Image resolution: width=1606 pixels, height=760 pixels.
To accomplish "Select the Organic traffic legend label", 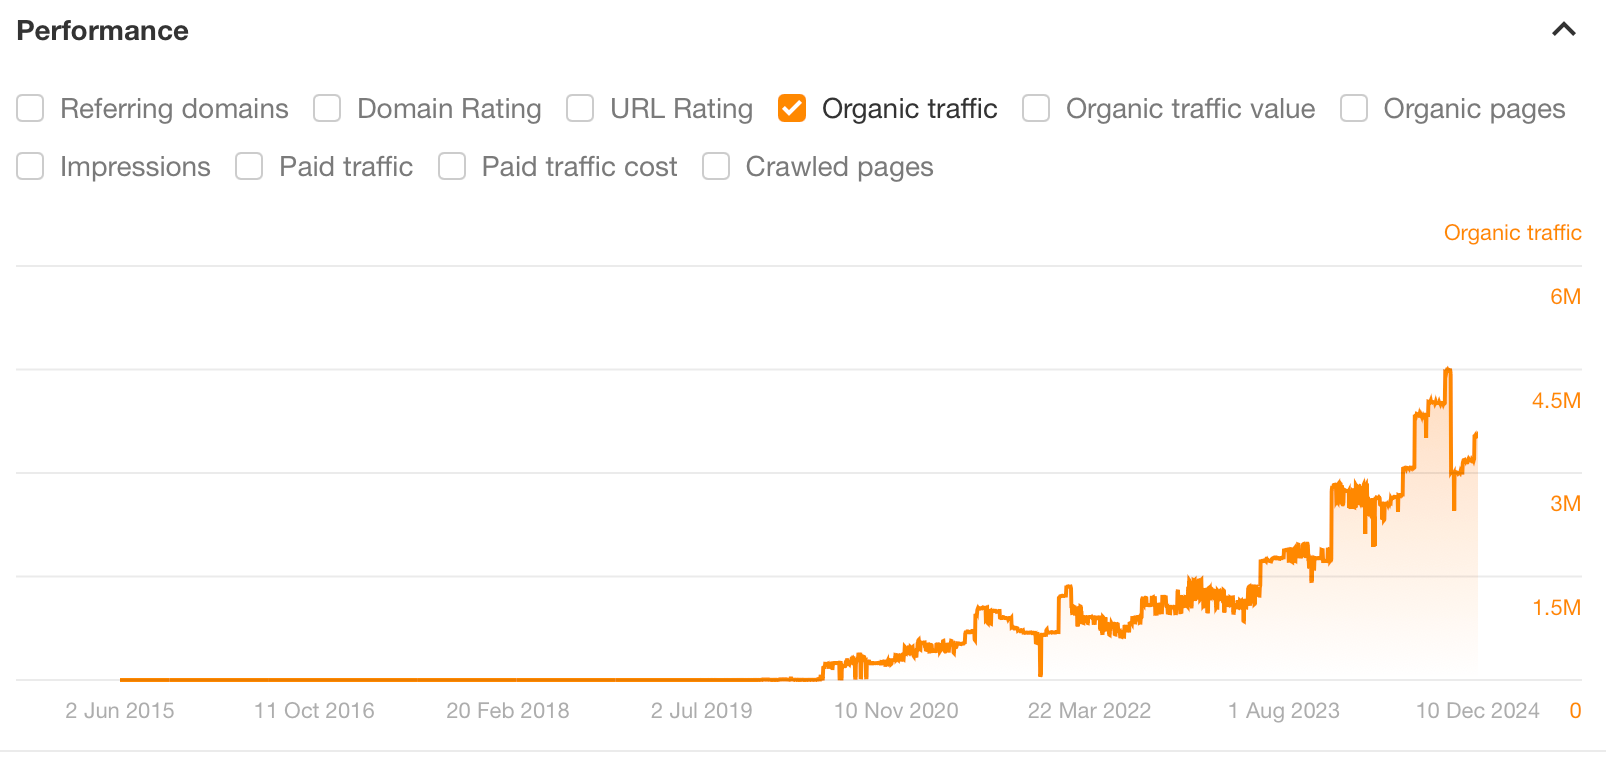I will pyautogui.click(x=1513, y=232).
